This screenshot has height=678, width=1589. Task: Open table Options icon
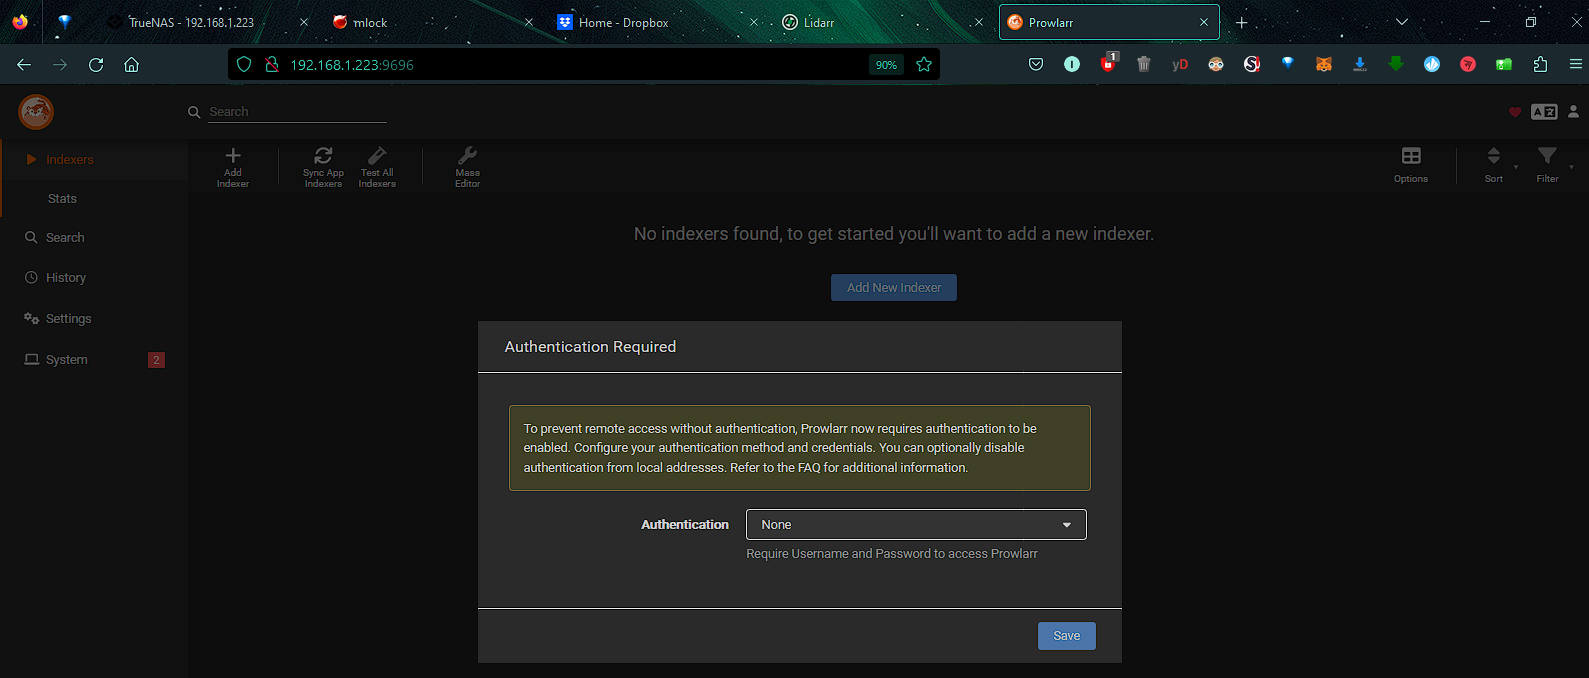(1411, 156)
